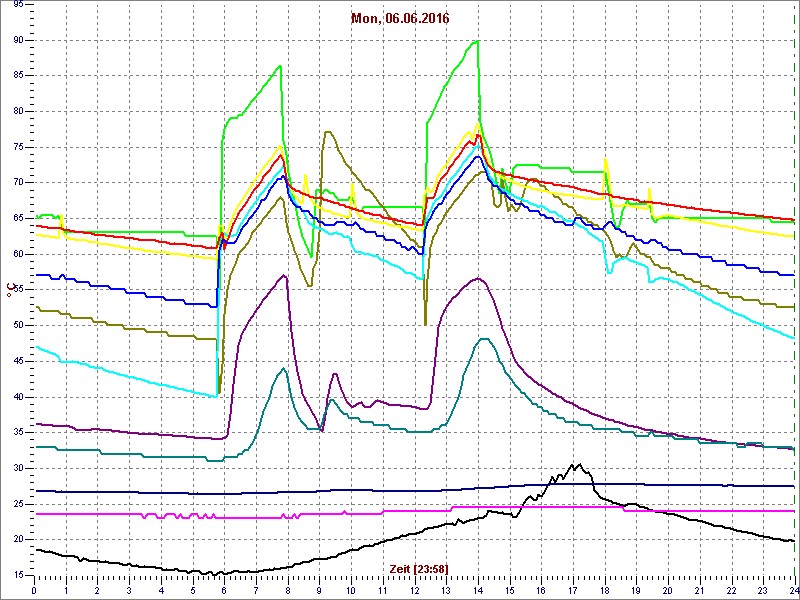Select the 95 value on temperature axis
The width and height of the screenshot is (800, 600).
18,5
